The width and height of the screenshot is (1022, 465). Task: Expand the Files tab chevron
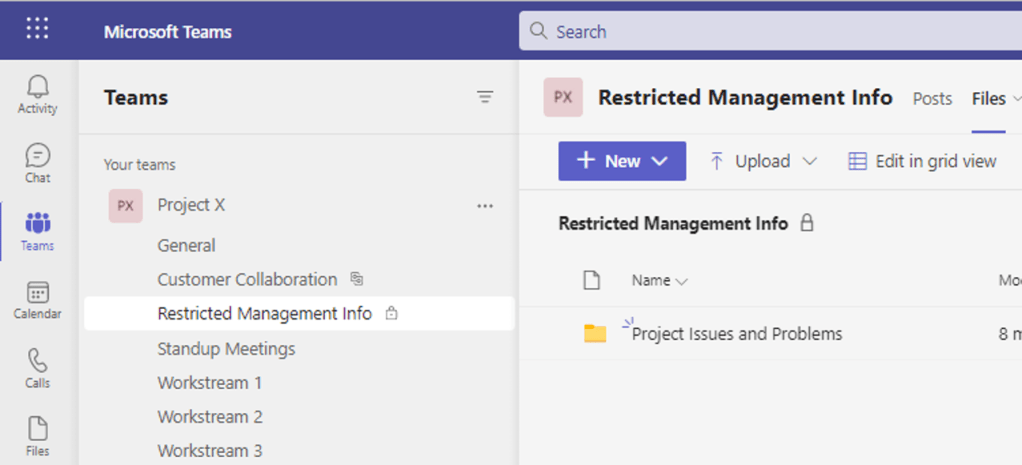click(1015, 99)
